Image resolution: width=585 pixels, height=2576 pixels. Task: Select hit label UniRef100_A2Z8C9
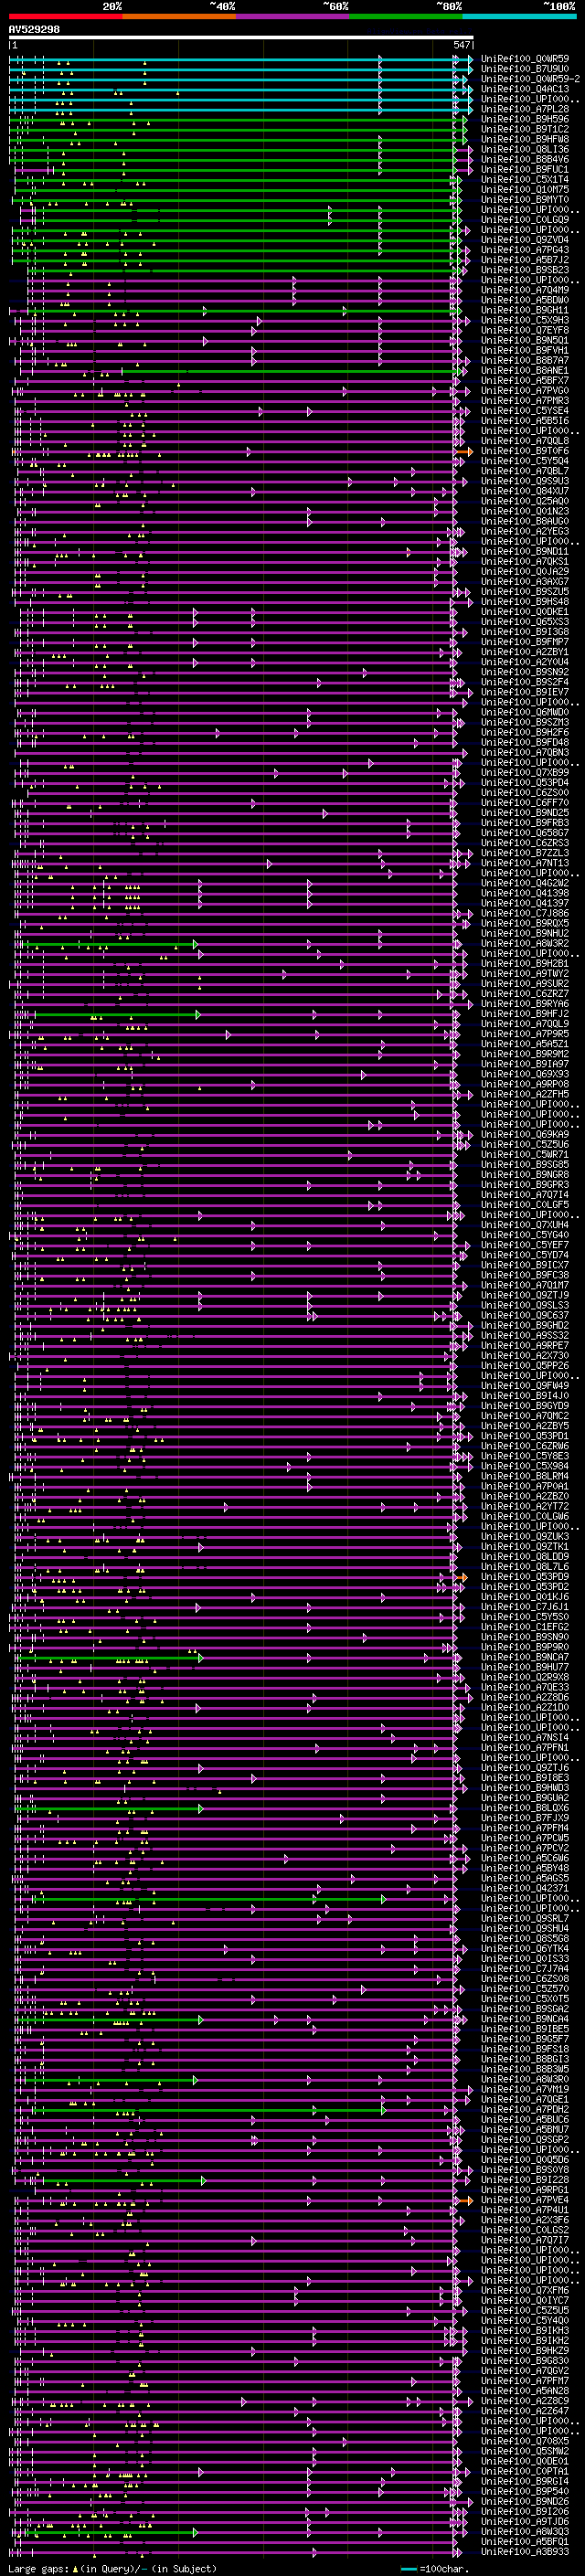[525, 2400]
